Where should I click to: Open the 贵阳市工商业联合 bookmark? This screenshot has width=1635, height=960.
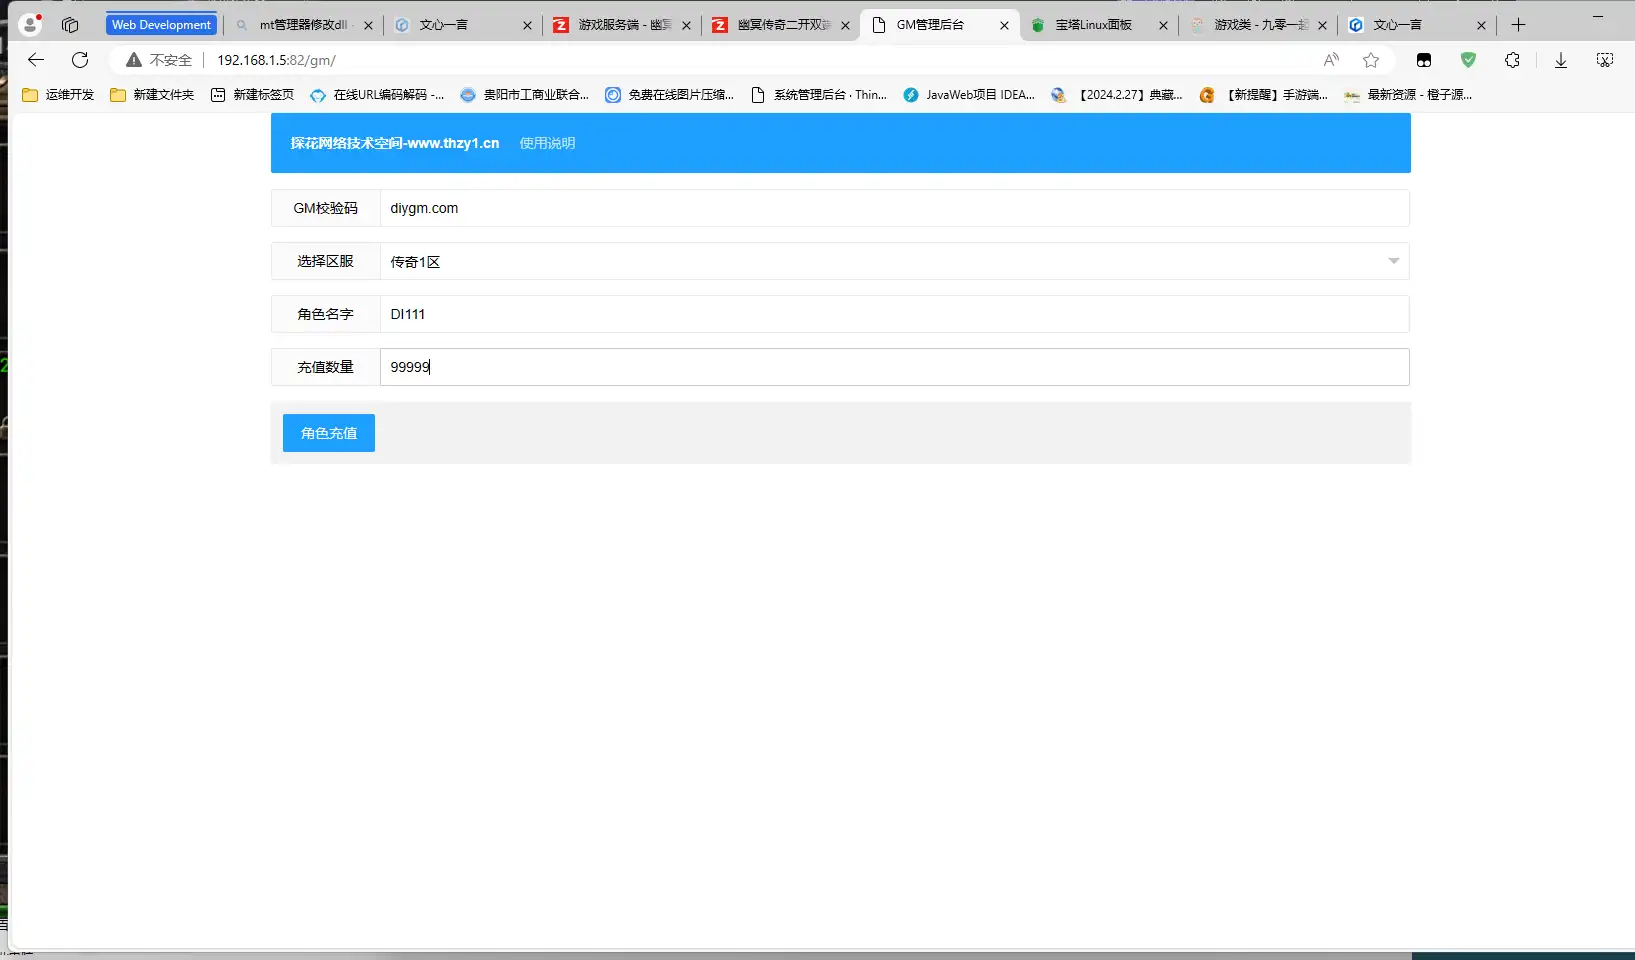point(525,95)
